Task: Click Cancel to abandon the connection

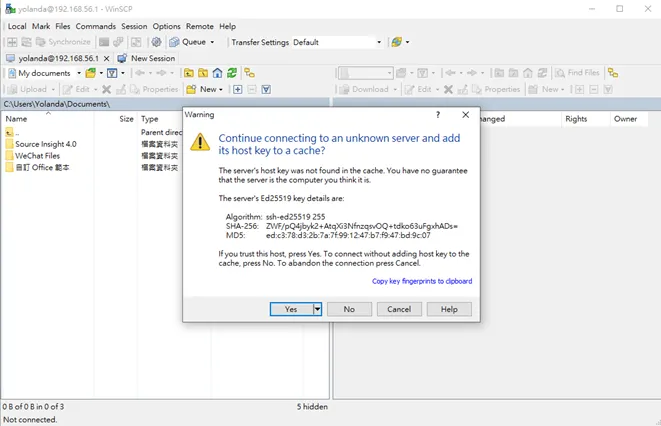Action: 399,309
